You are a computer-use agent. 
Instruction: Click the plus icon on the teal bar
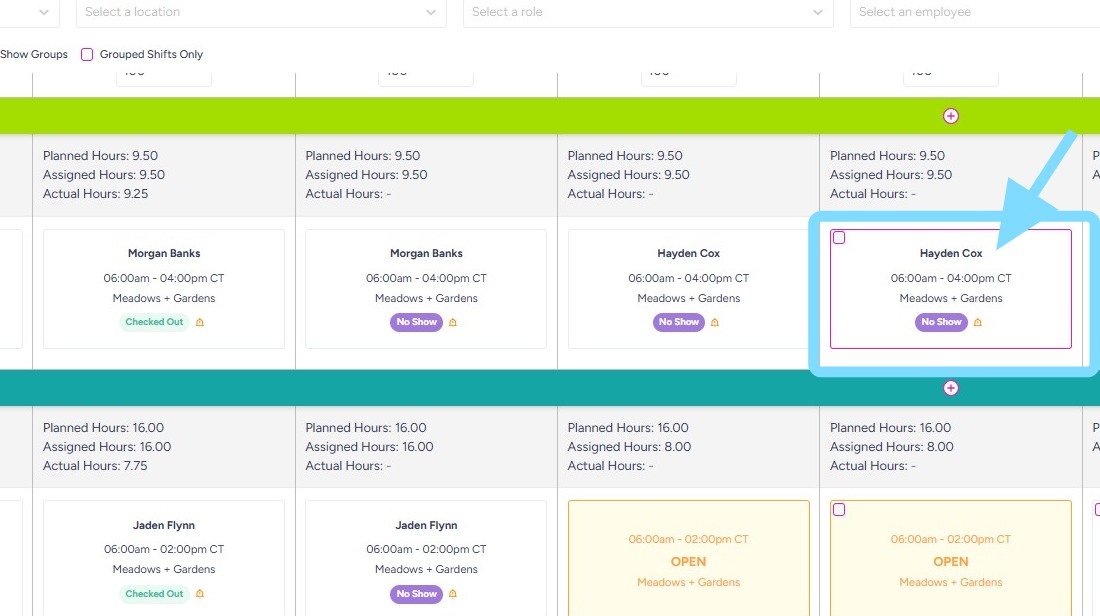(950, 388)
